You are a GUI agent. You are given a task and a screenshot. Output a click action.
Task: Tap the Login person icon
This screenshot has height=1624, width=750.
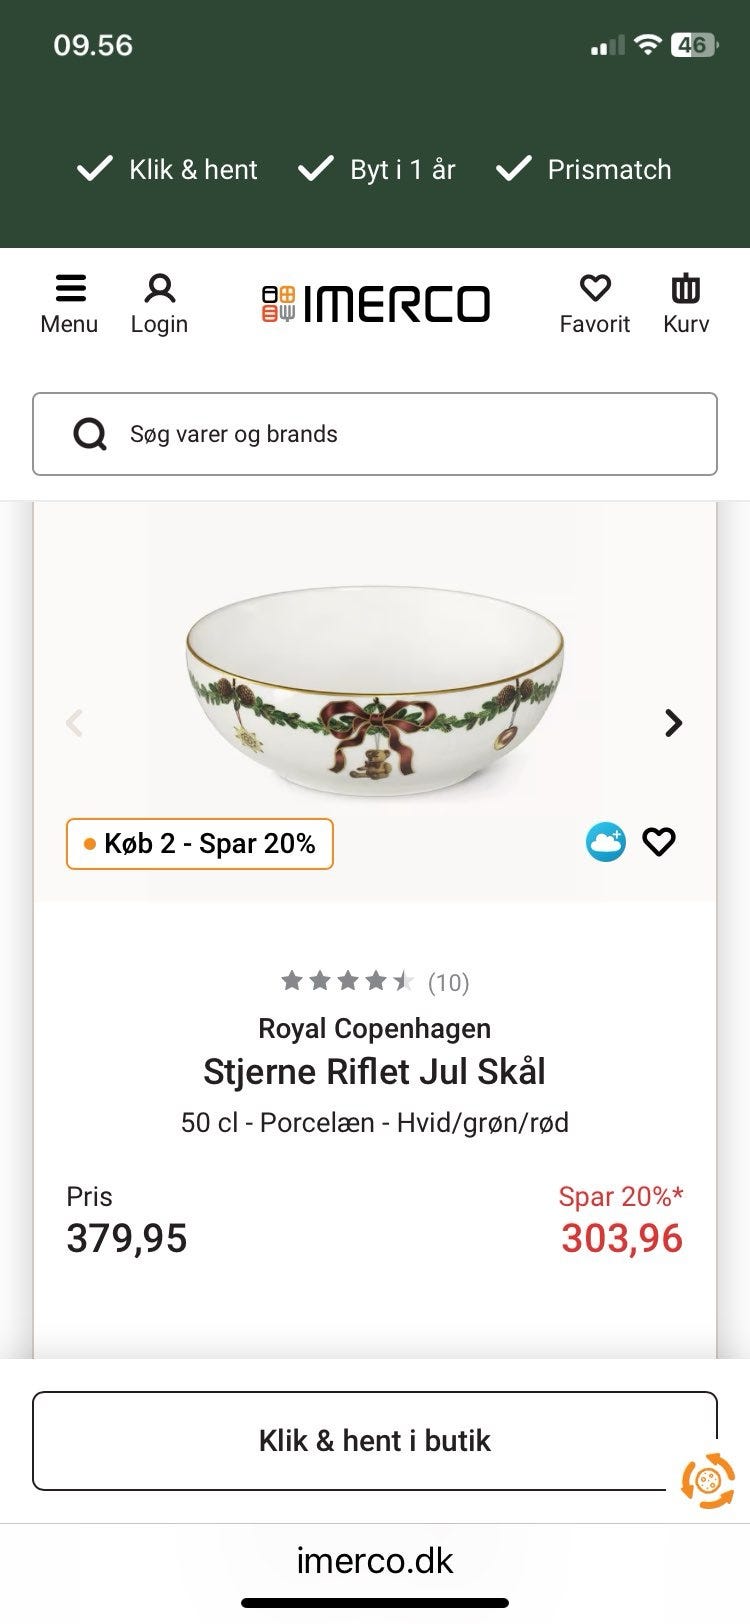point(159,290)
